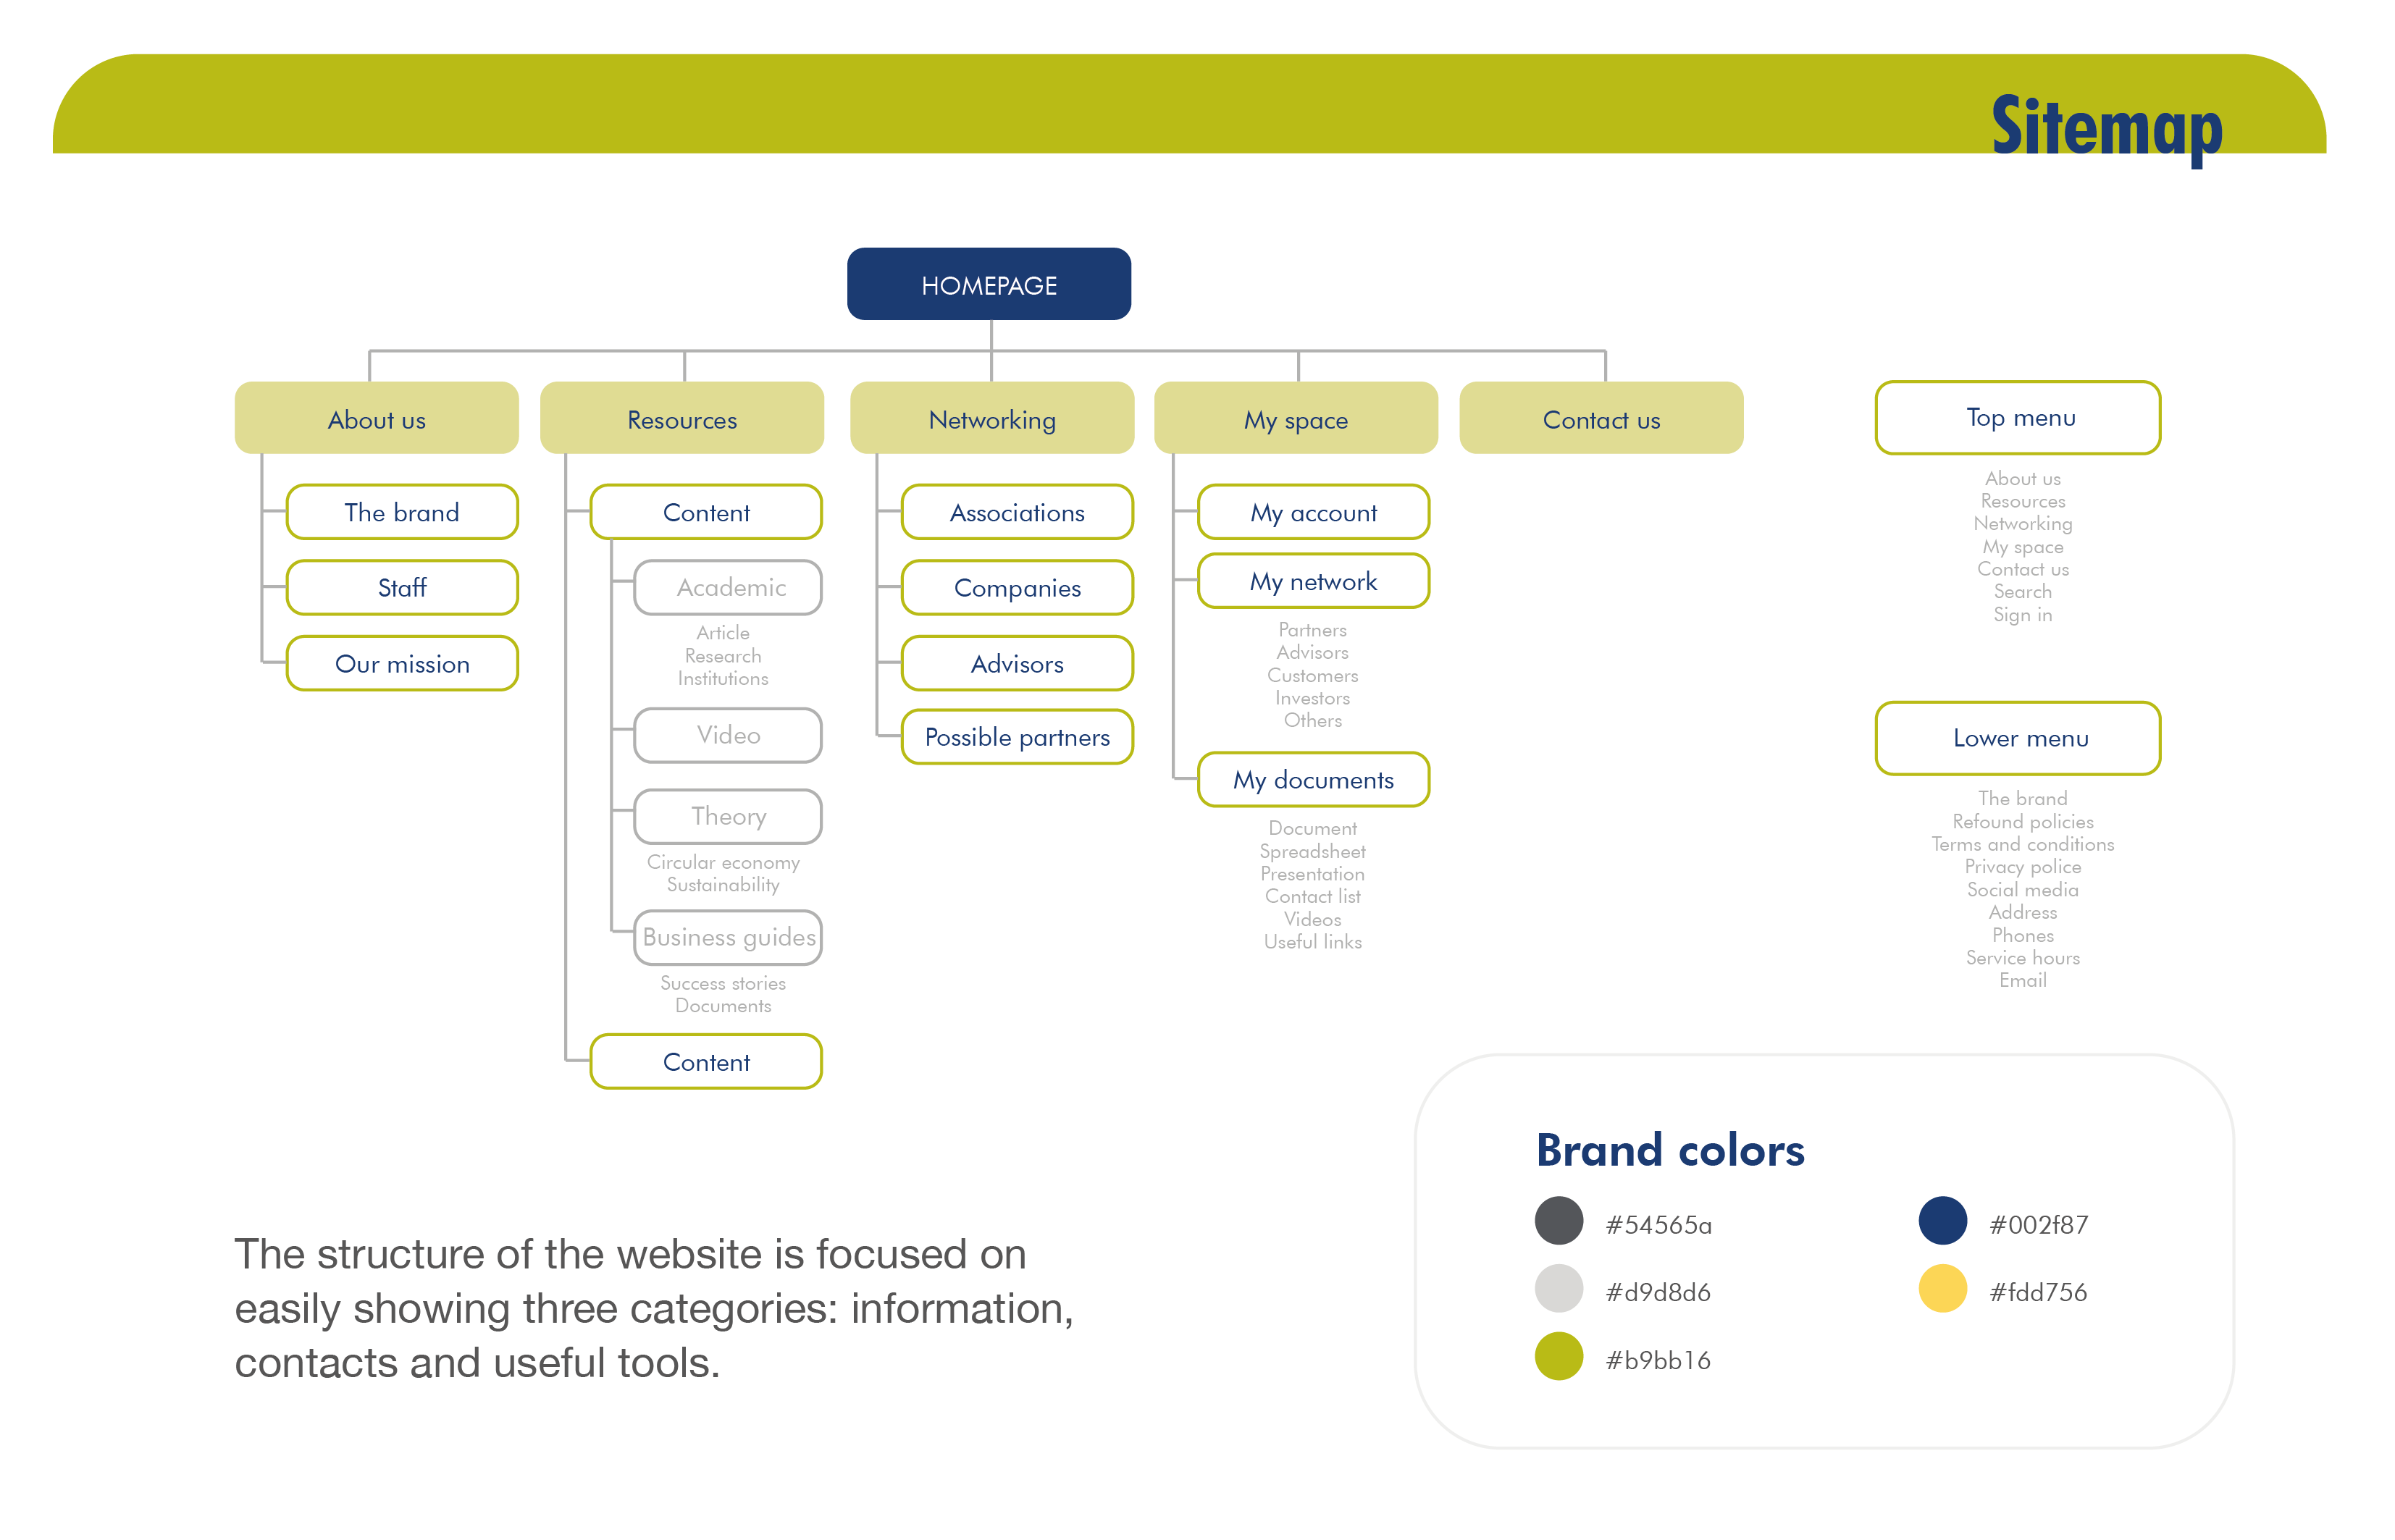Toggle the Video subsection under Resources
Viewport: 2395px width, 1540px height.
click(730, 733)
